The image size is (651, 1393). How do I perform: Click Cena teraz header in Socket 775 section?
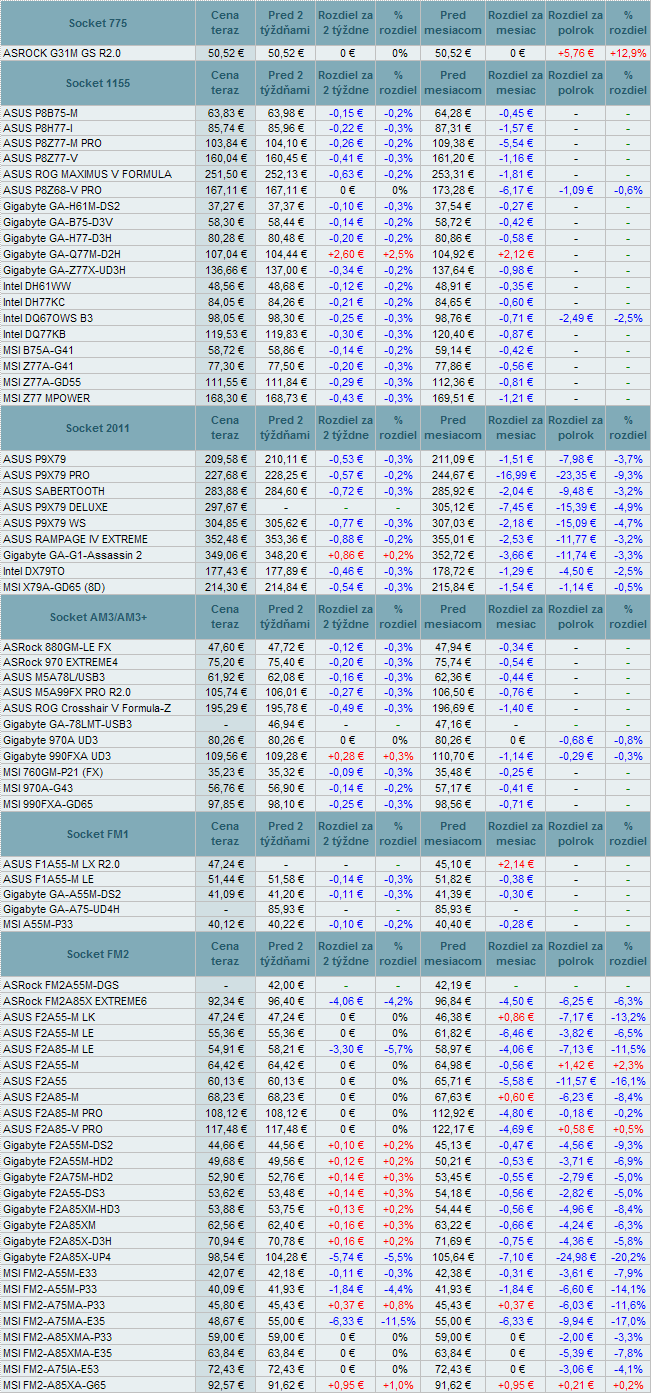point(225,23)
